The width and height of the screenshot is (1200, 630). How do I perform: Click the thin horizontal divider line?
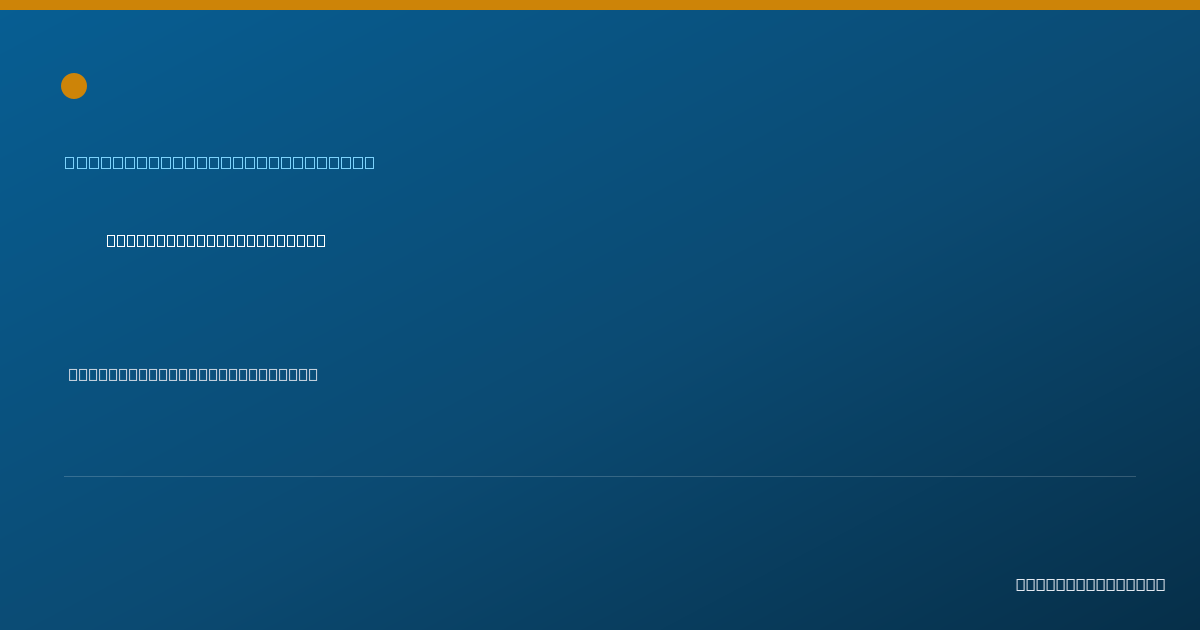pyautogui.click(x=600, y=476)
